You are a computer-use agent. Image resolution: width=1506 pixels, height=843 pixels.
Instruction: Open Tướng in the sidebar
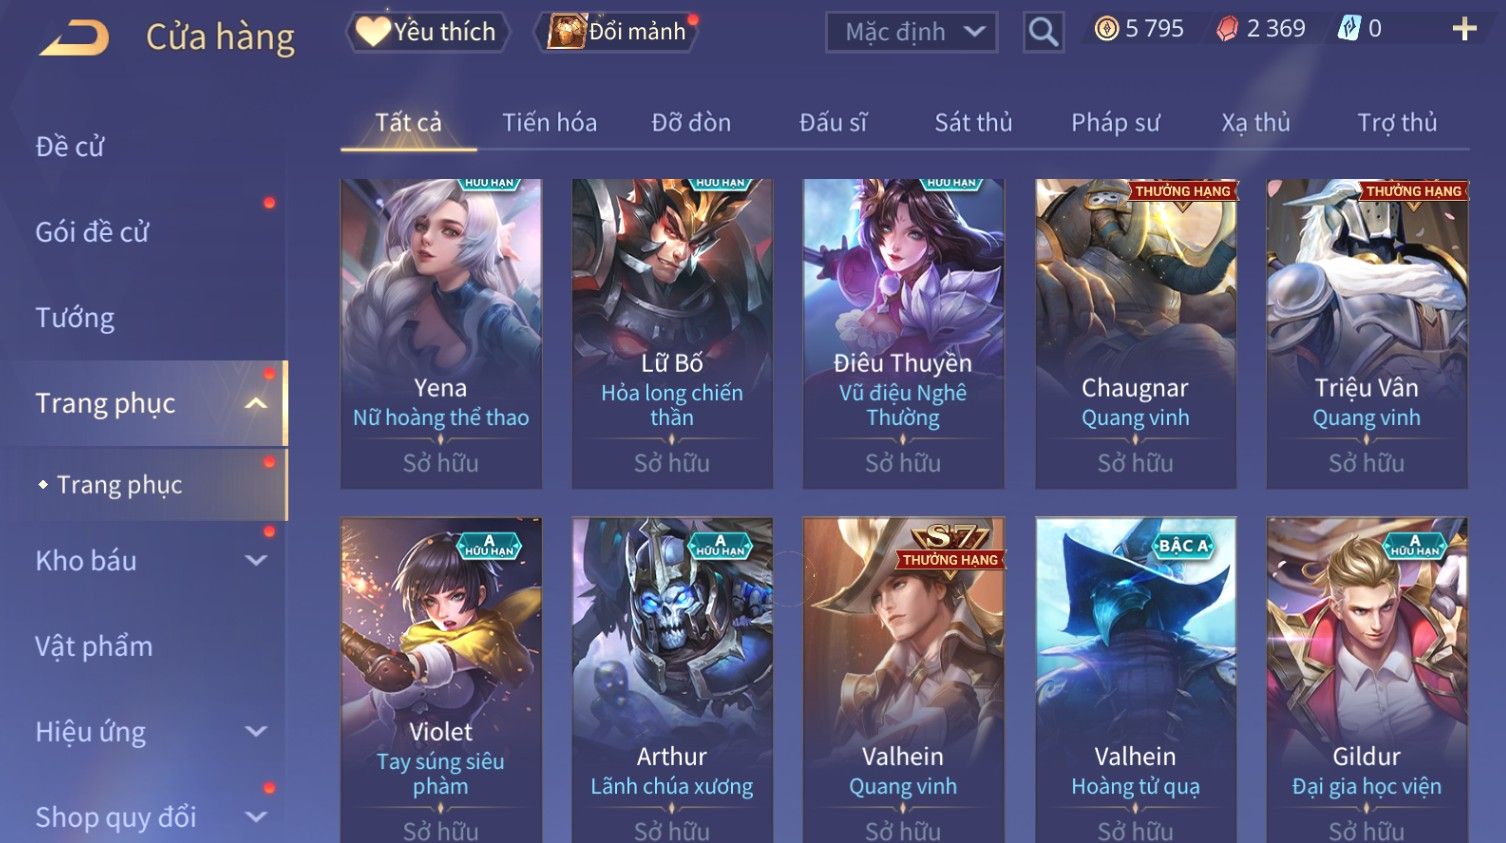point(75,318)
